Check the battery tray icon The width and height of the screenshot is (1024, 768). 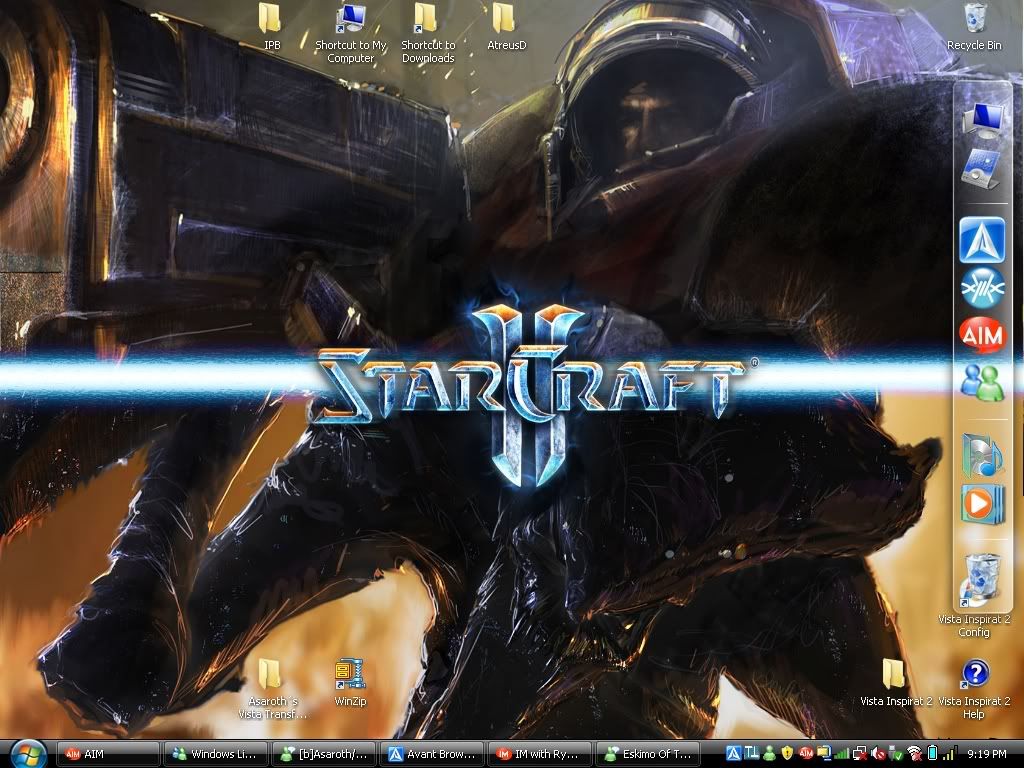pyautogui.click(x=933, y=754)
